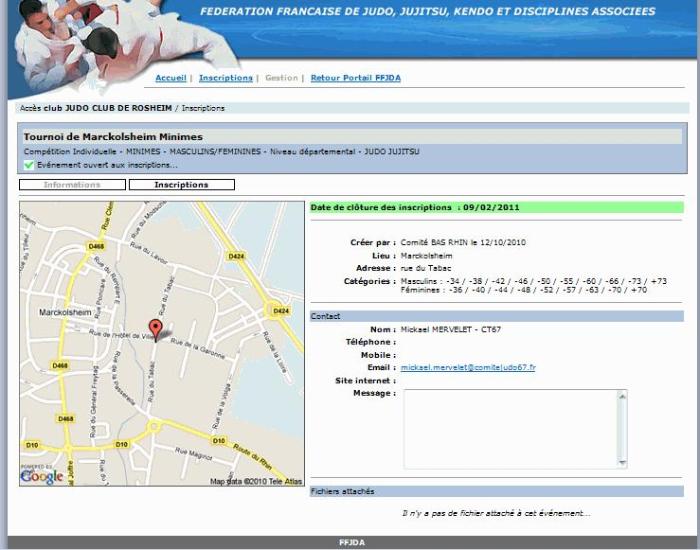Screen dimensions: 700x550
Task: Click the red location marker on the map
Action: click(x=155, y=328)
